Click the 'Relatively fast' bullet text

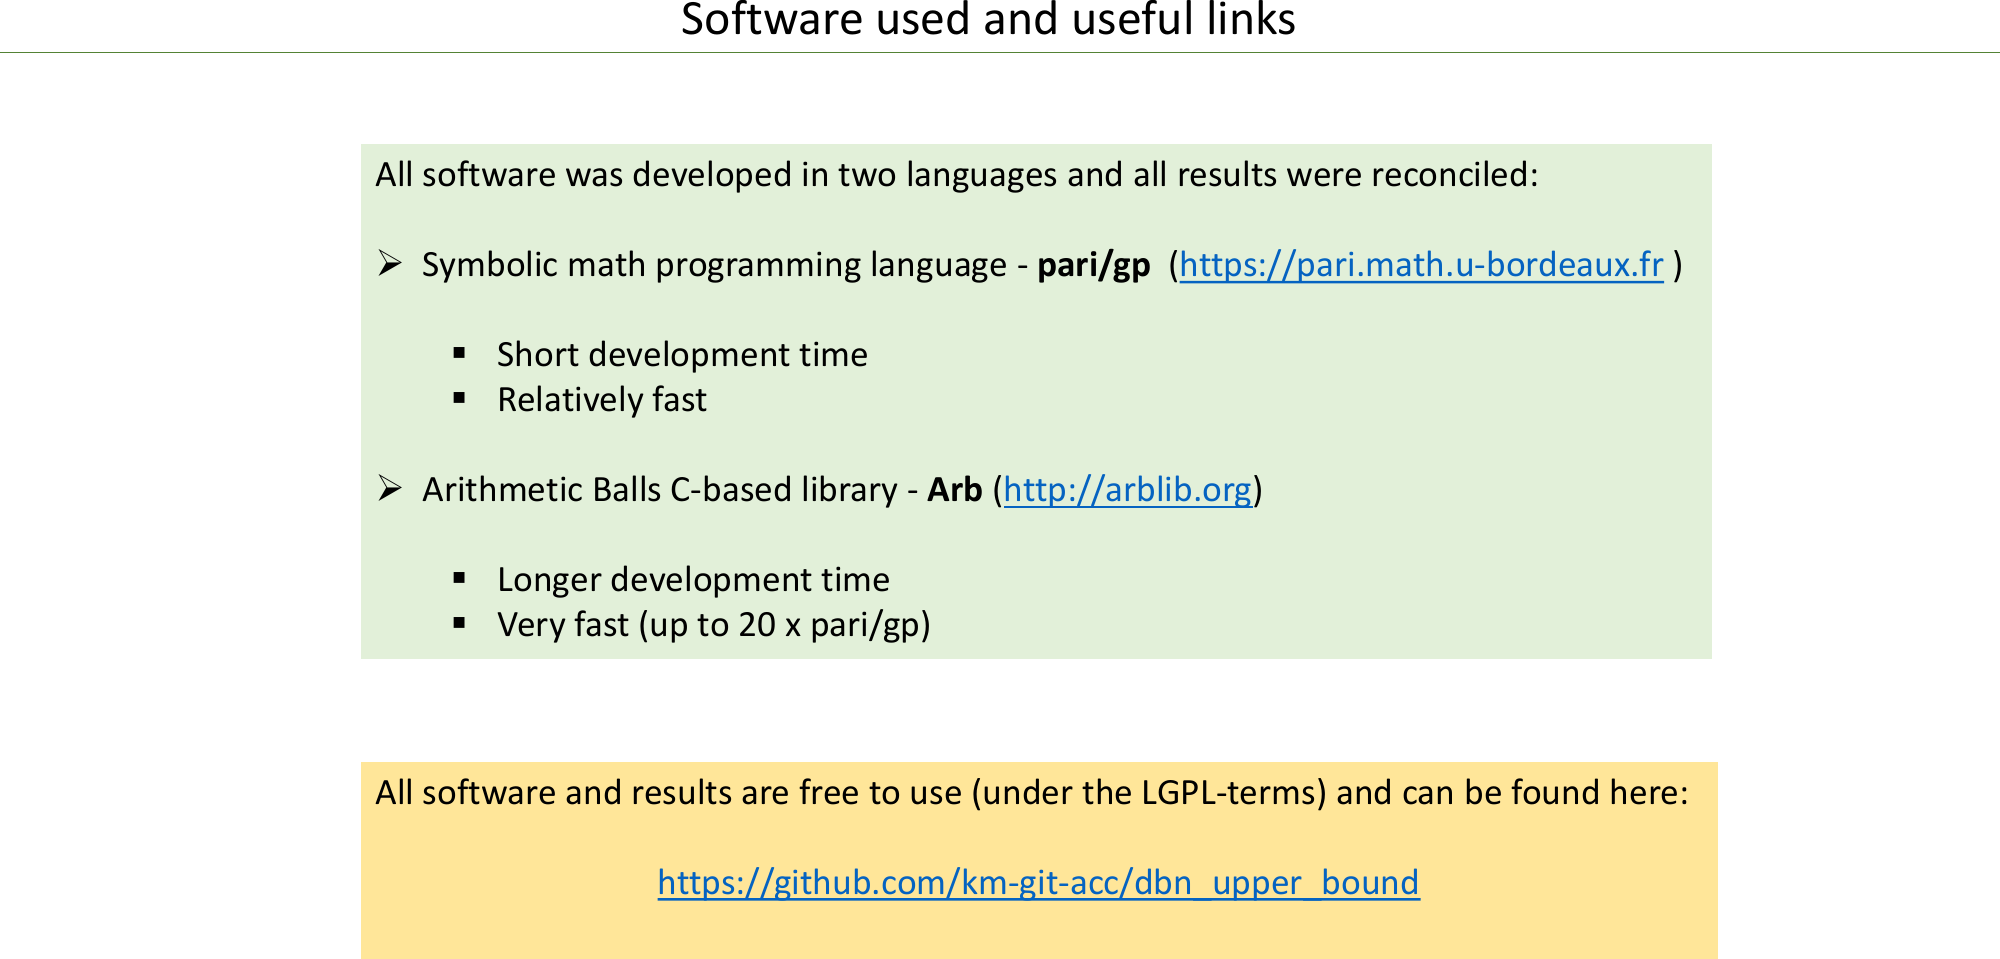pyautogui.click(x=602, y=400)
